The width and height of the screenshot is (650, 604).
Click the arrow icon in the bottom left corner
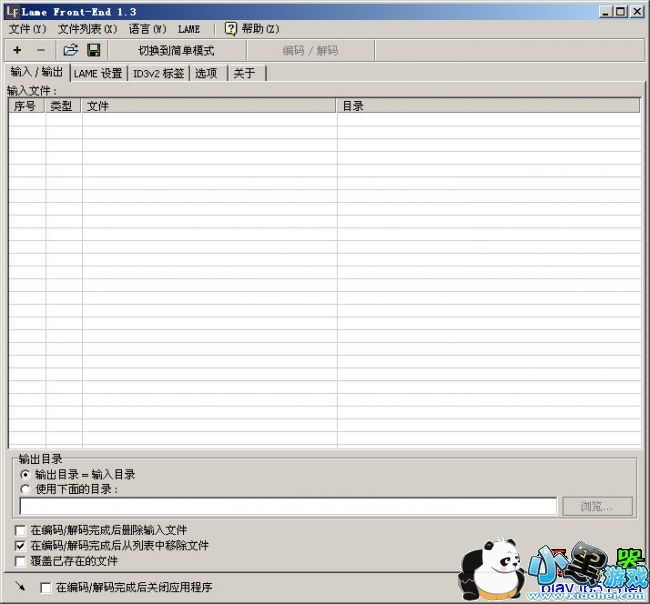point(20,586)
